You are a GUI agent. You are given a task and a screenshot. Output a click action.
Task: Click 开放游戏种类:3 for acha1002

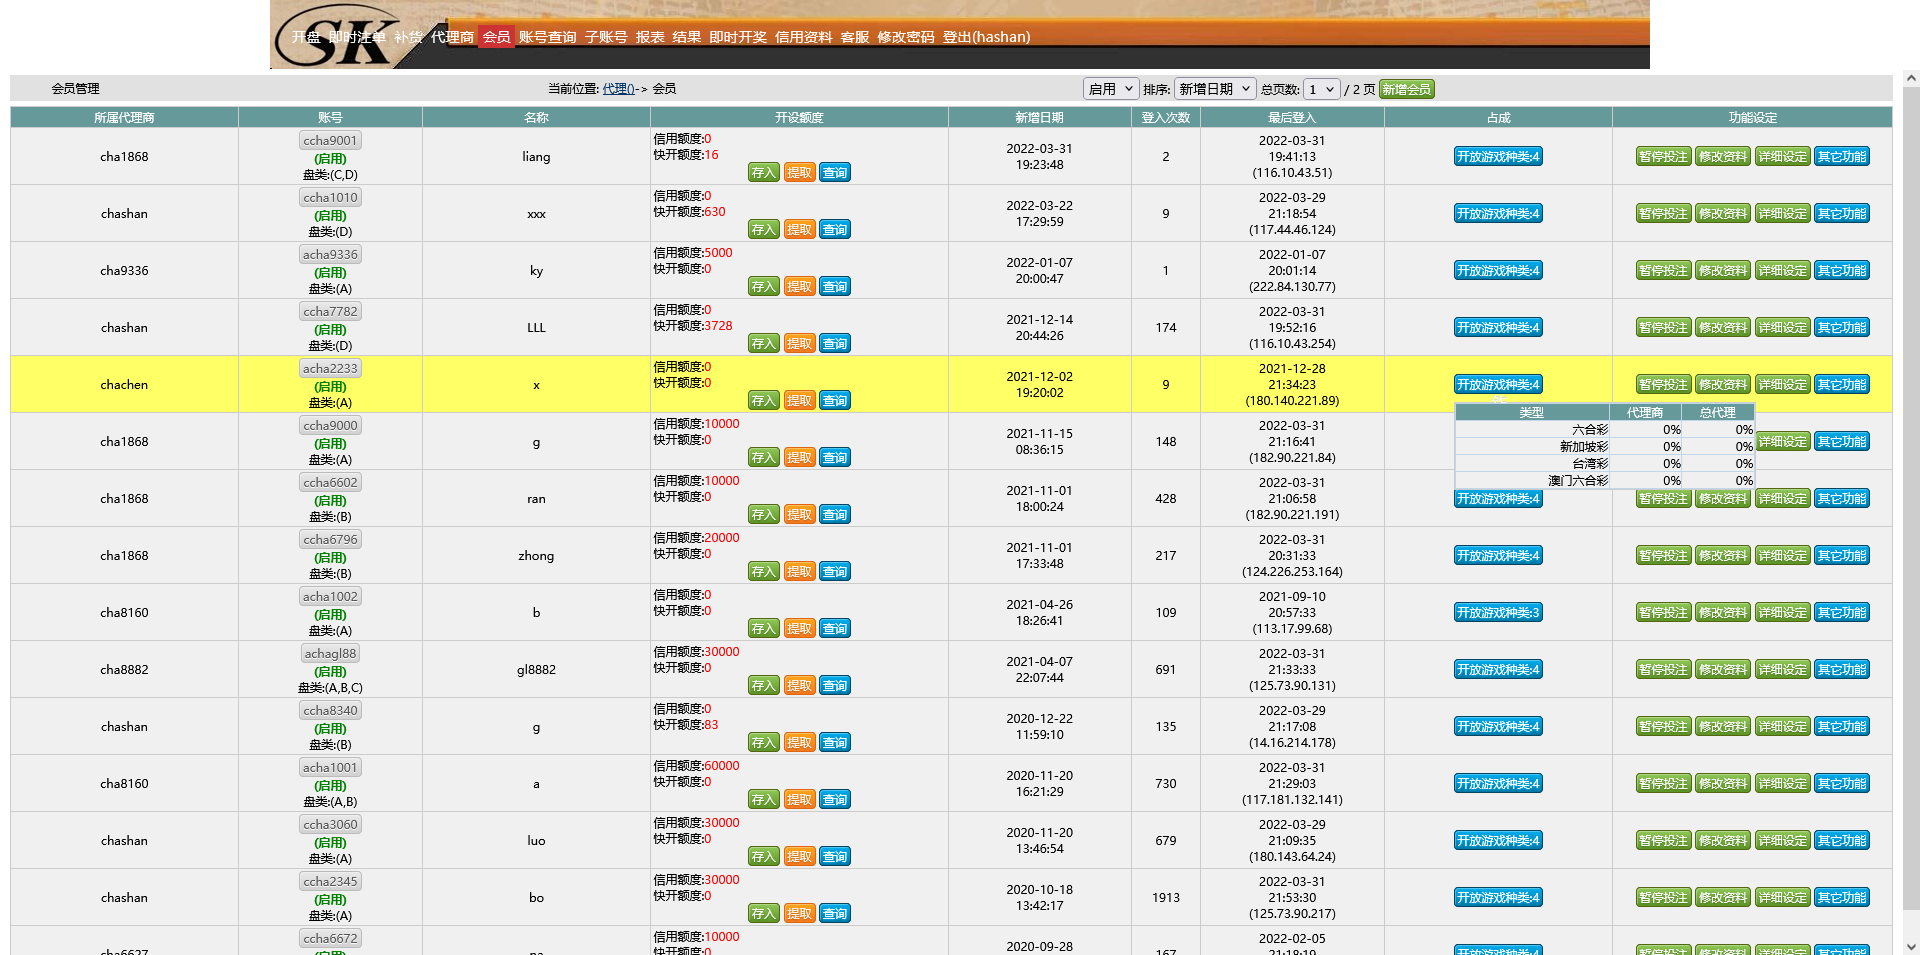point(1498,613)
